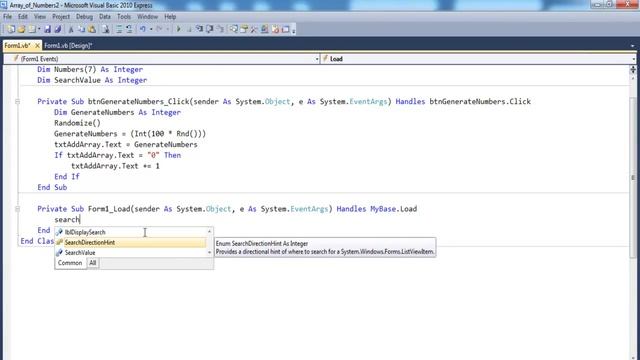Click 'GenerateNumbers = (Int(100 * Rnd()))' line
The width and height of the screenshot is (640, 360).
click(x=130, y=134)
